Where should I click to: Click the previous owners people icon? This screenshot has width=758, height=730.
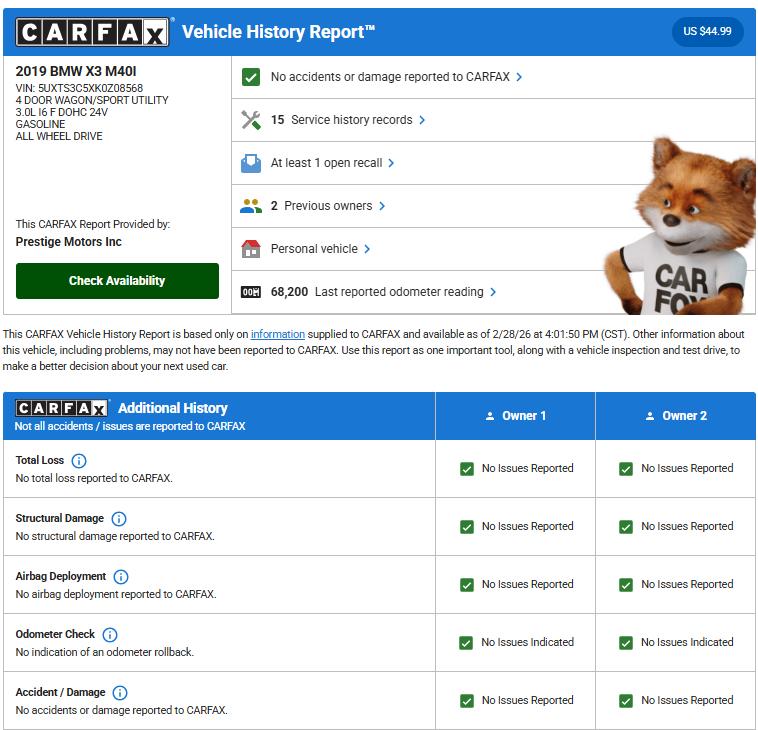point(251,206)
